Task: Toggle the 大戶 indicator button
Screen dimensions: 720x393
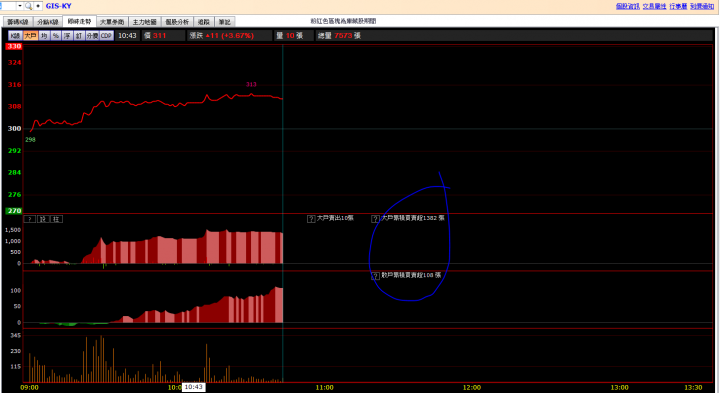Action: pyautogui.click(x=31, y=35)
